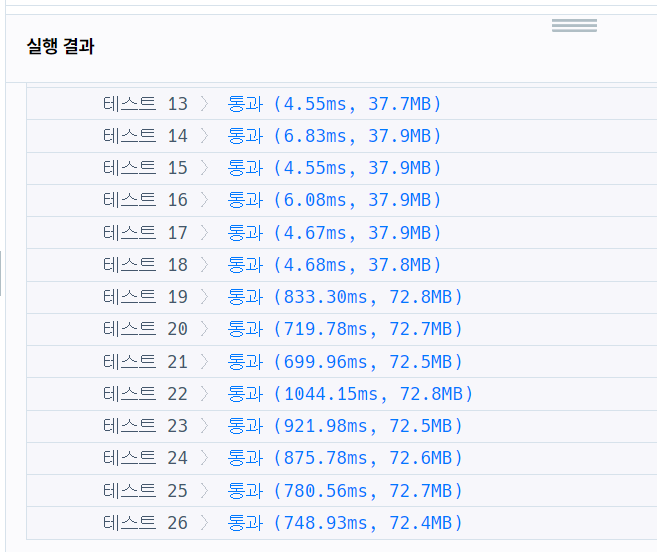Click result 통과 (921.98ms, 72.5MB)

(345, 426)
